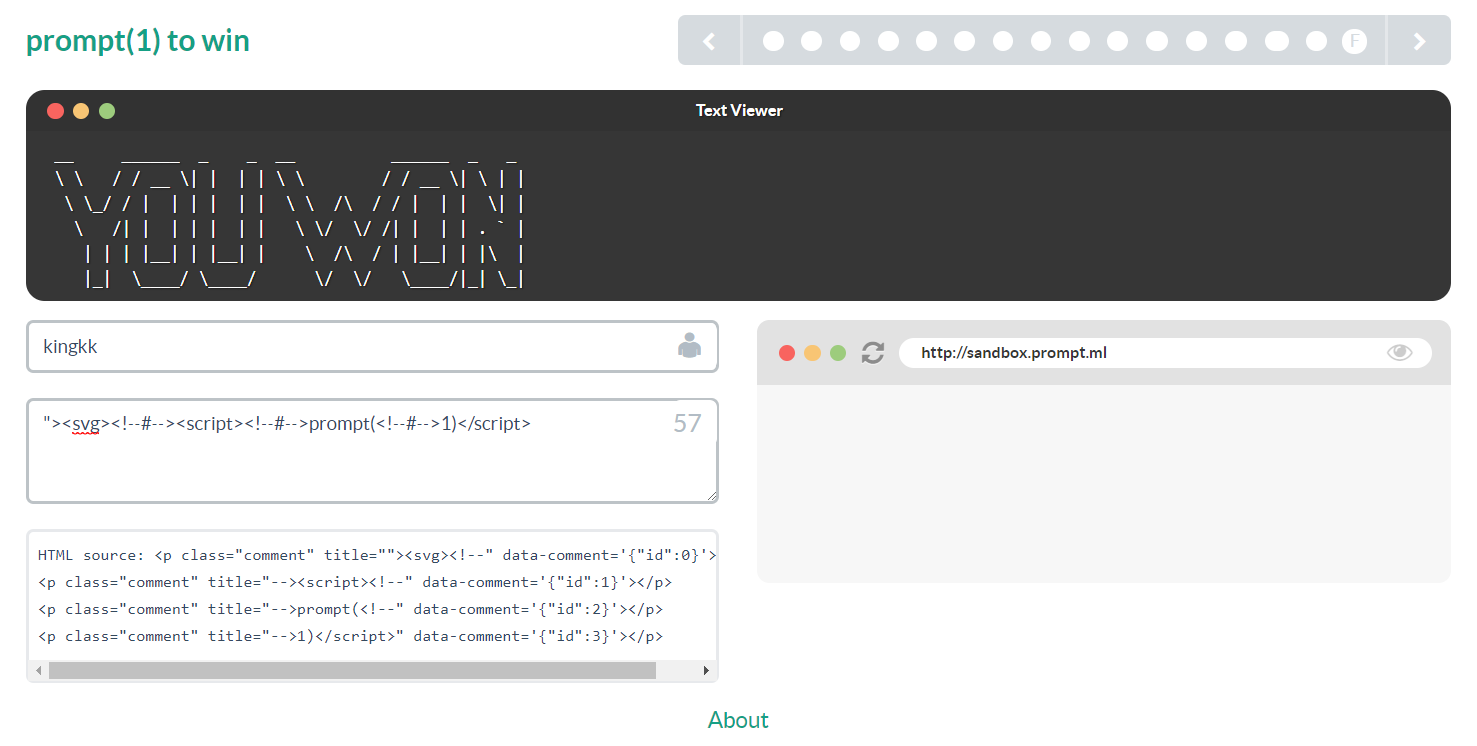Viewport: 1477px width, 746px height.
Task: Select the second level dot
Action: [811, 41]
